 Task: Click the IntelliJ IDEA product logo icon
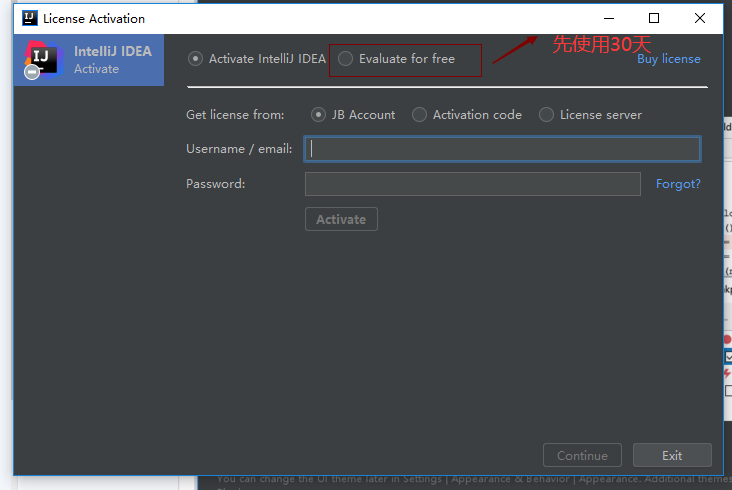43,60
